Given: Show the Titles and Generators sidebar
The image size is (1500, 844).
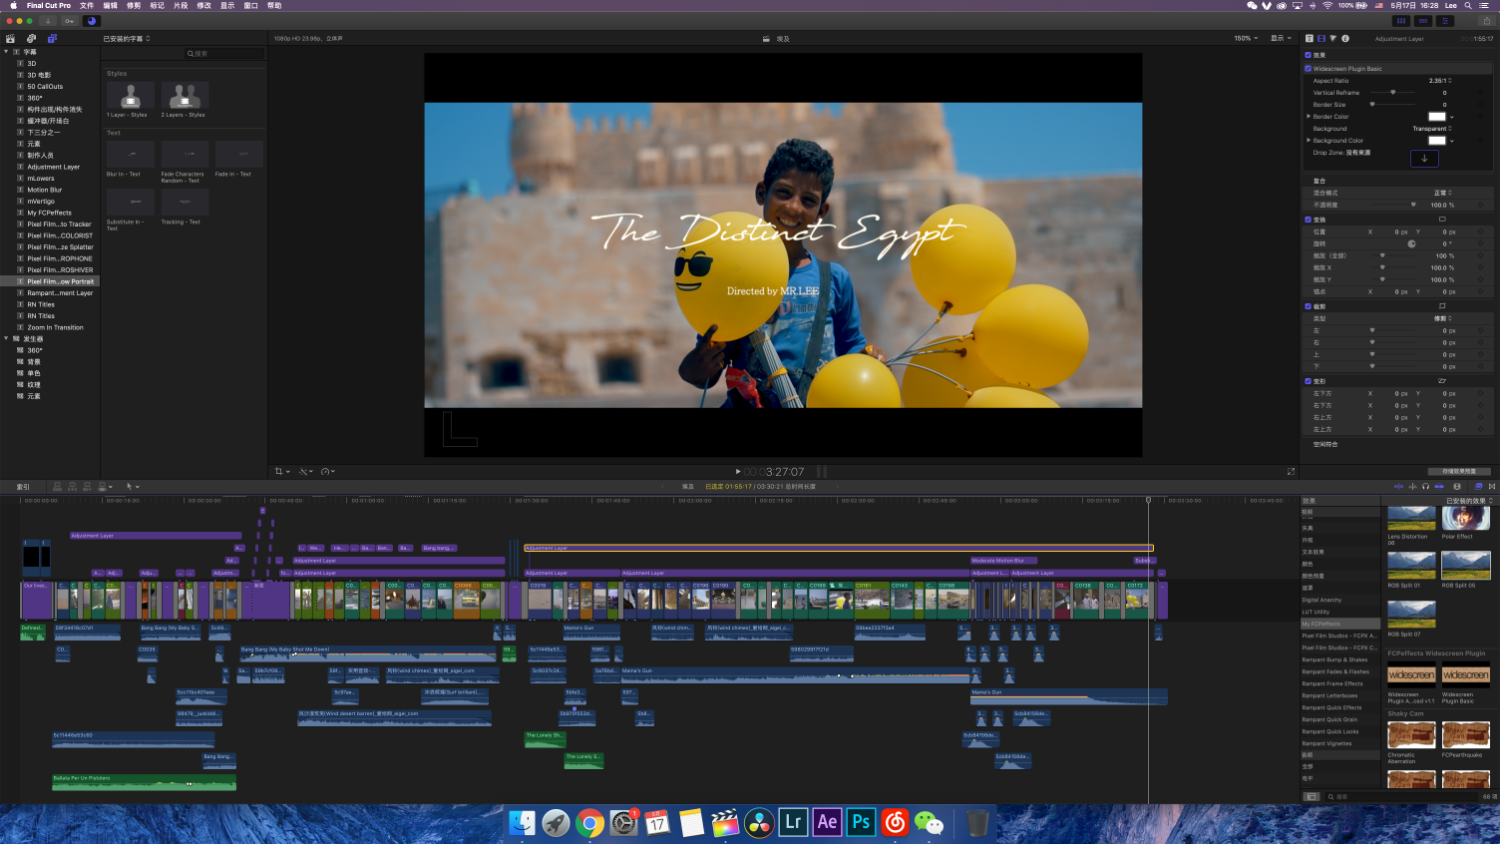Looking at the screenshot, I should coord(52,39).
